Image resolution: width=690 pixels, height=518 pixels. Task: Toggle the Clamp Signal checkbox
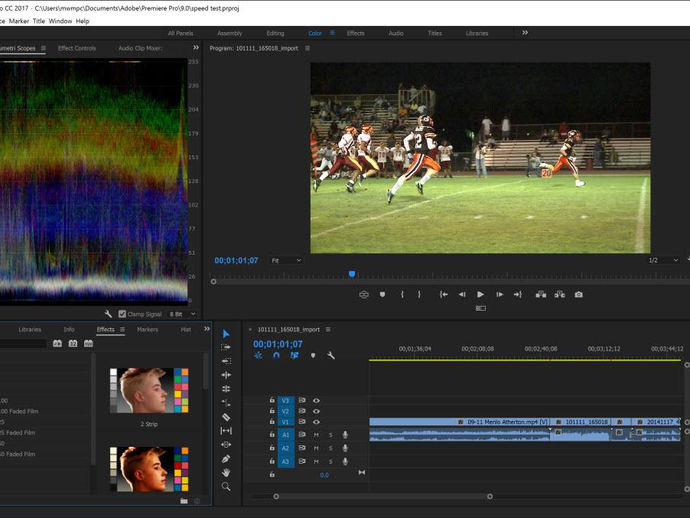(x=122, y=313)
